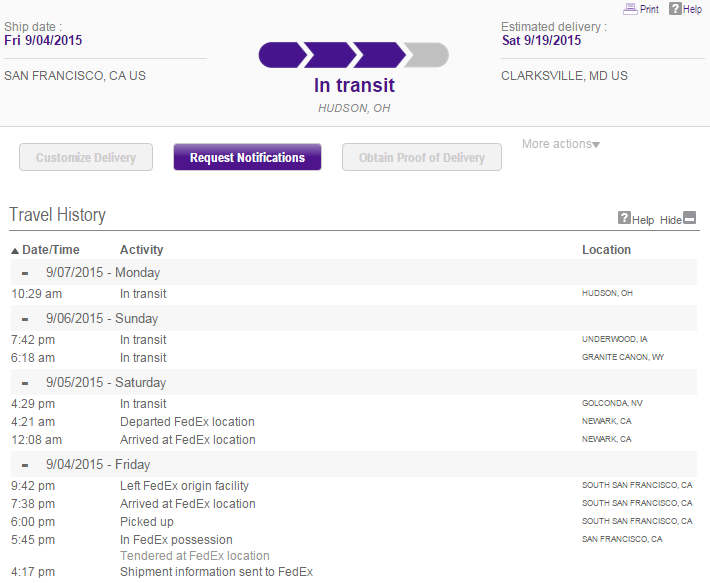The width and height of the screenshot is (710, 583).
Task: Click HUDSON, OH location cell
Action: pyautogui.click(x=607, y=293)
